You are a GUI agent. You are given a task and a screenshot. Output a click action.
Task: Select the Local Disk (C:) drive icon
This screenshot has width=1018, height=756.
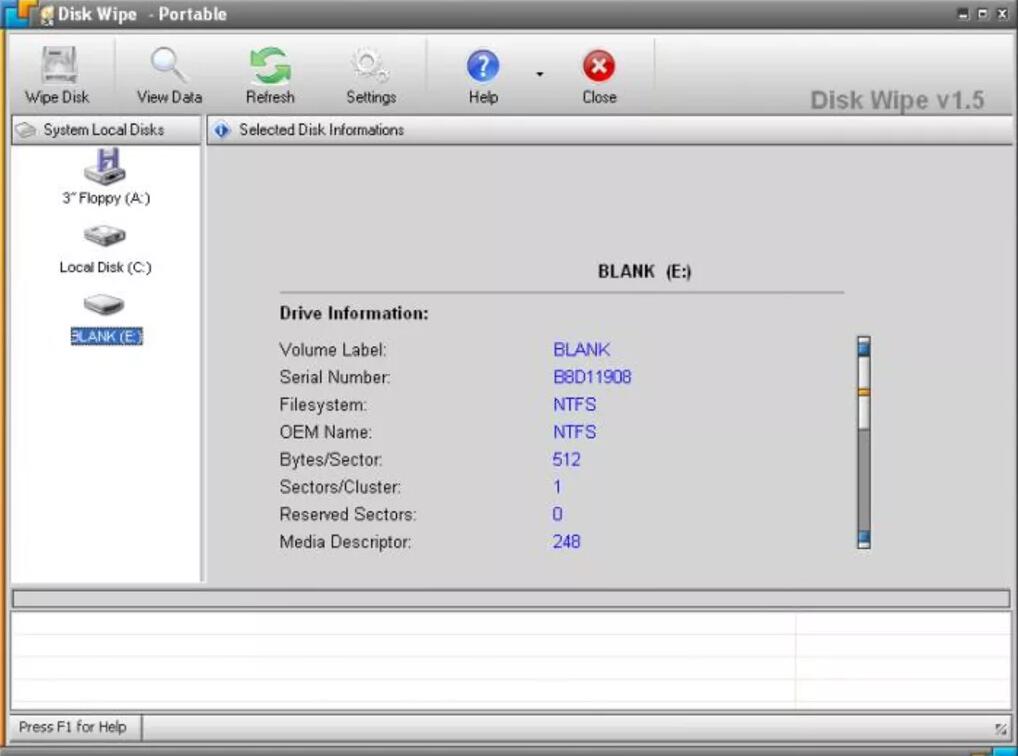tap(105, 236)
